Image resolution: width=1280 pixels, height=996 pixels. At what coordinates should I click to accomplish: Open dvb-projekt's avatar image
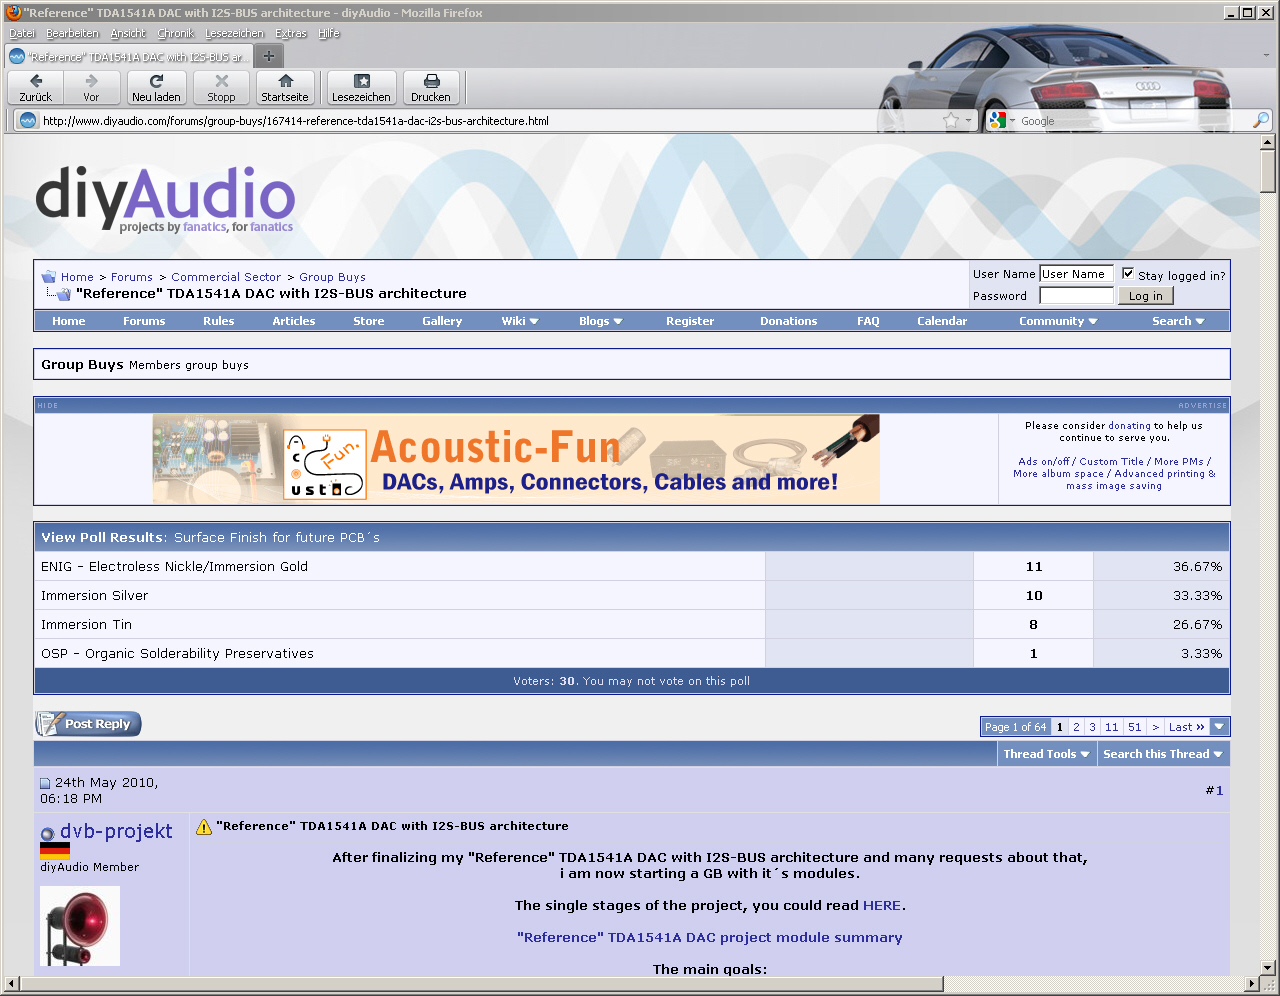click(80, 926)
